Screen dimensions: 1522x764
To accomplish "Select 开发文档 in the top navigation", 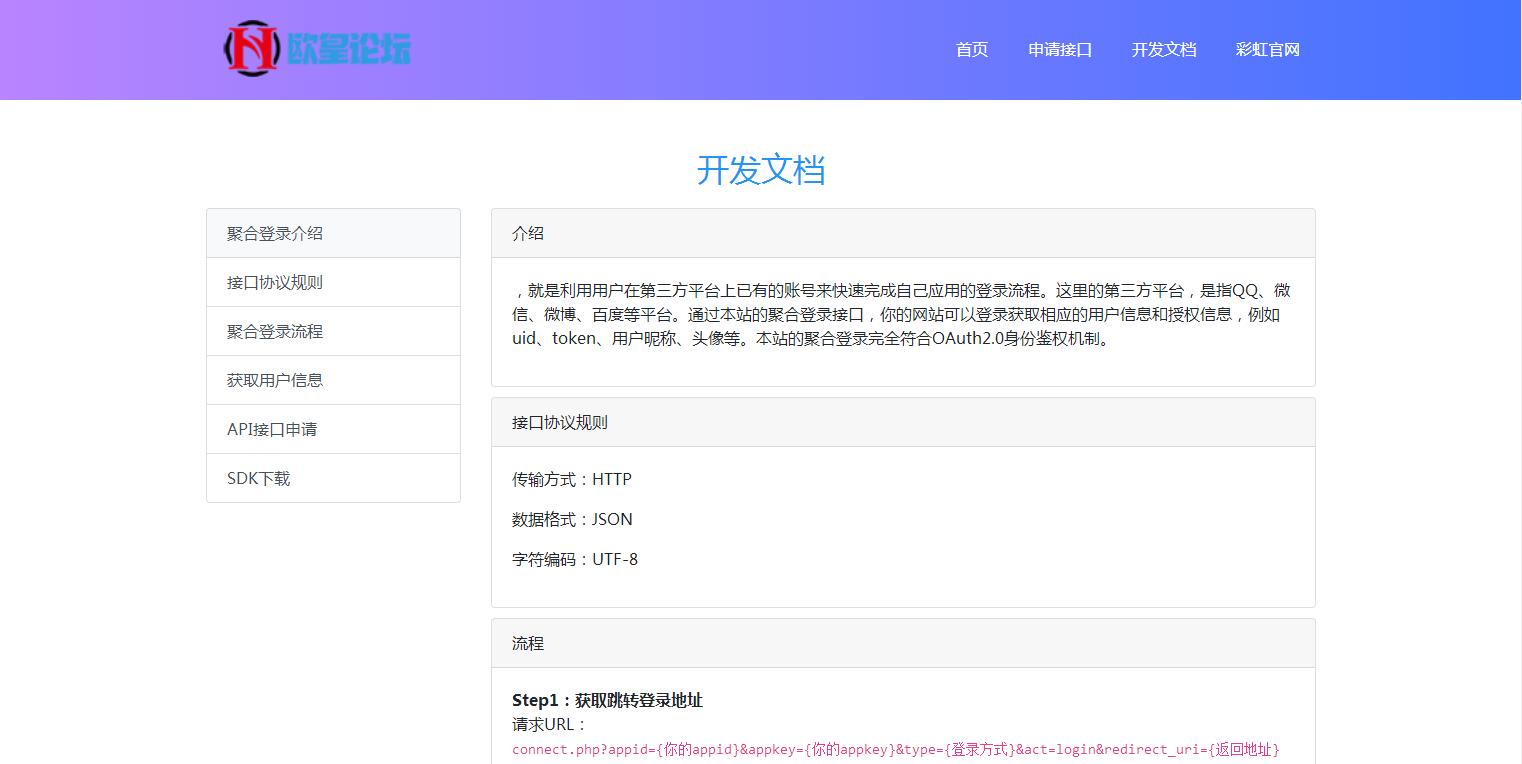I will coord(1163,50).
